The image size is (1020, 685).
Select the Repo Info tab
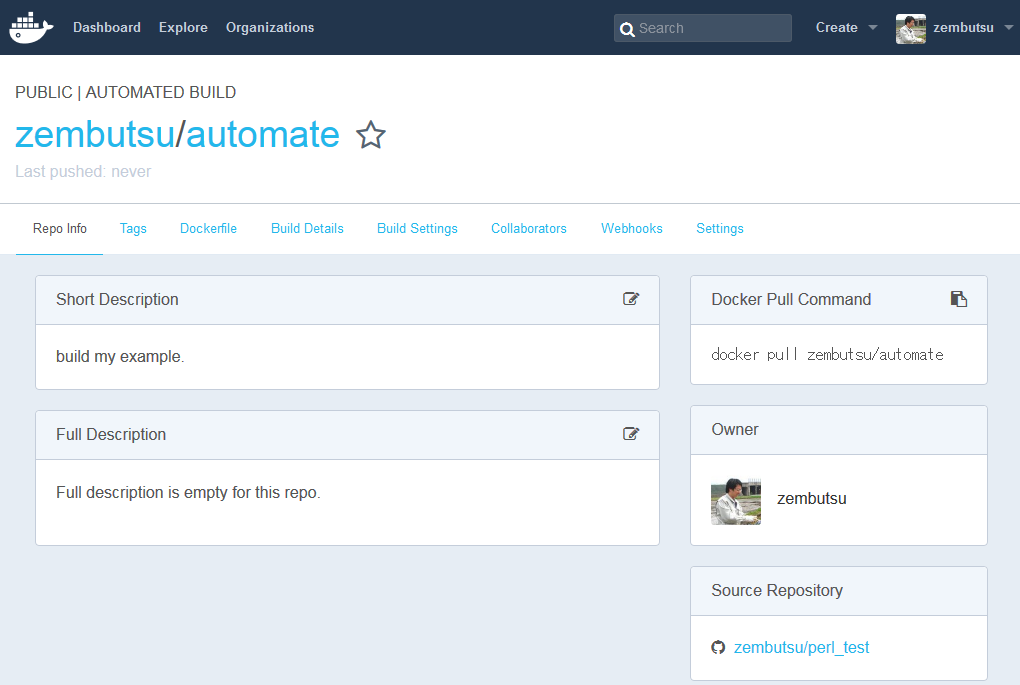point(60,228)
